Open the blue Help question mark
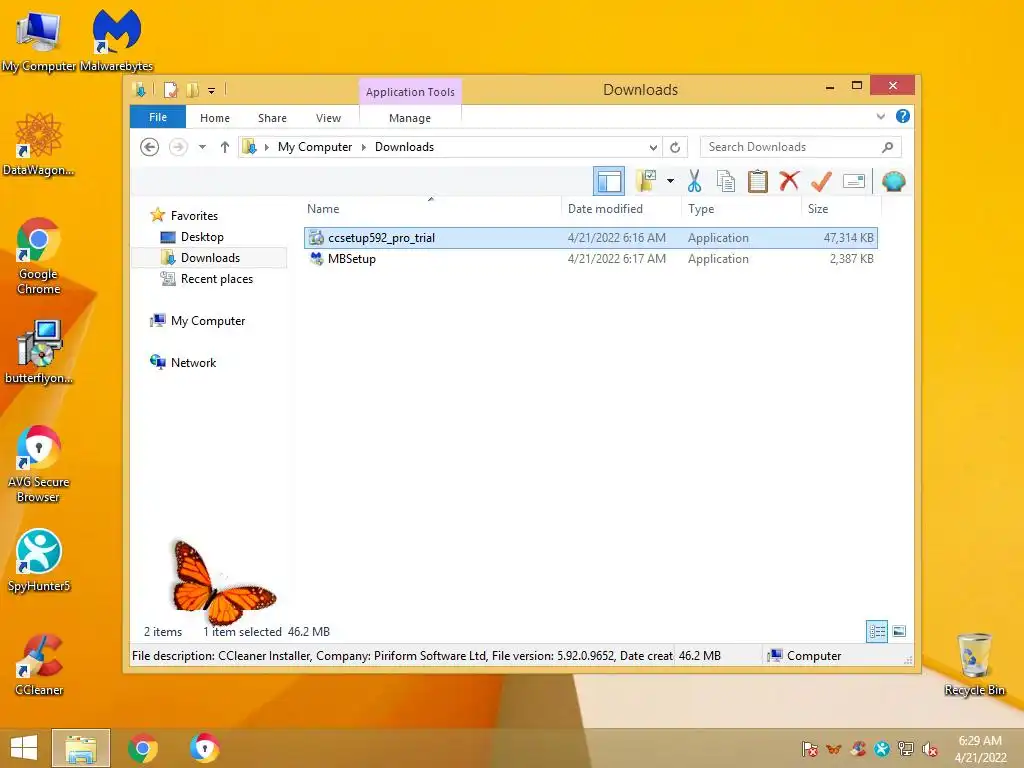The image size is (1024, 768). tap(903, 116)
